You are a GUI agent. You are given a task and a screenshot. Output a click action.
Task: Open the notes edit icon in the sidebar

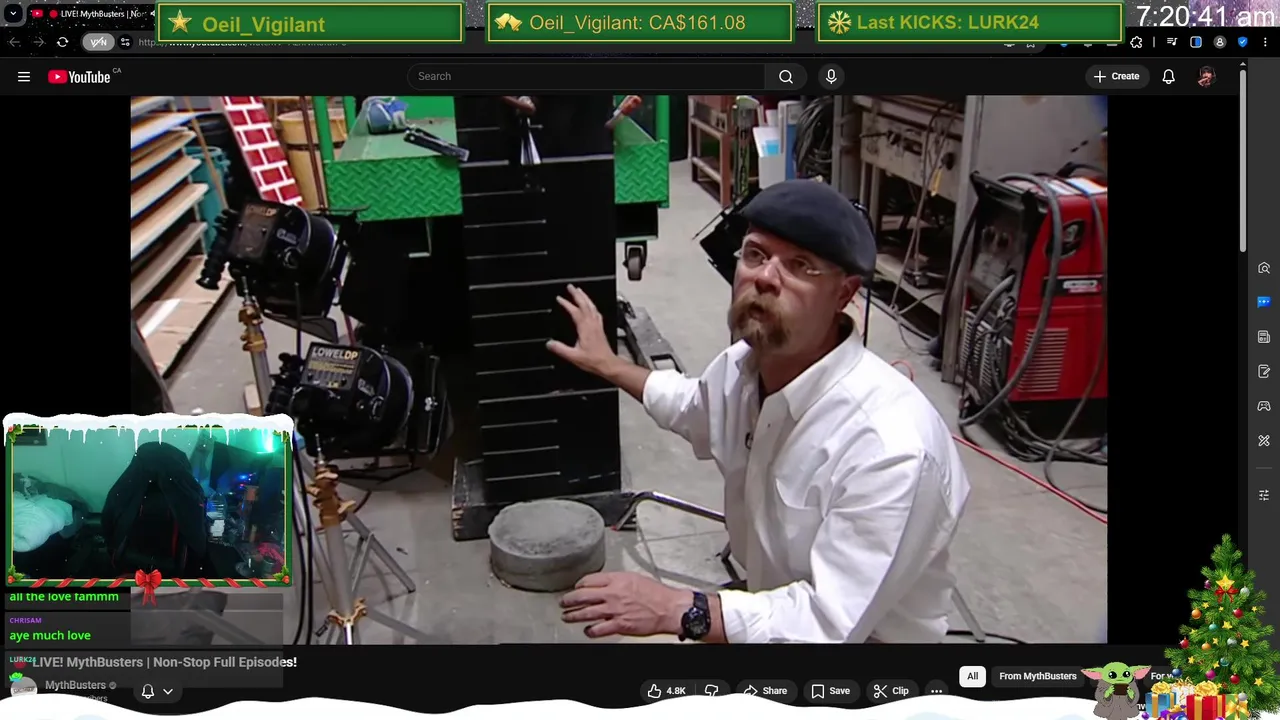[x=1264, y=372]
